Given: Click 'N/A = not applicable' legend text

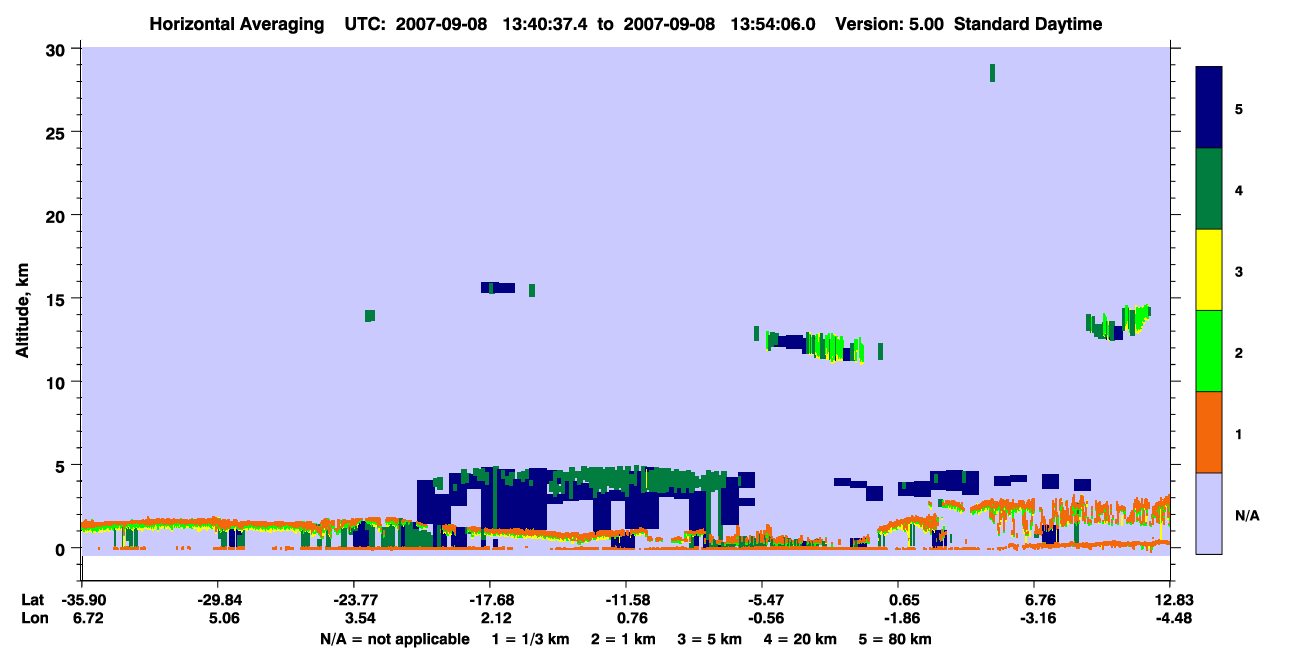Looking at the screenshot, I should point(394,639).
